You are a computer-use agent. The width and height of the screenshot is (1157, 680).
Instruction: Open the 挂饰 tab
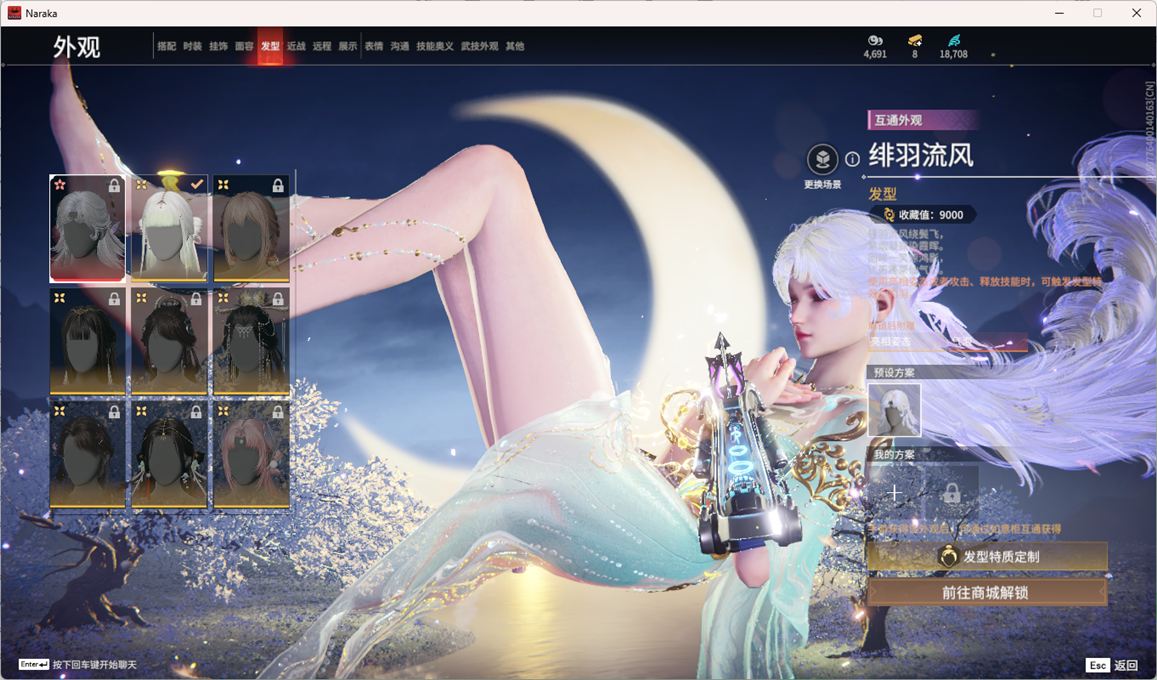218,46
